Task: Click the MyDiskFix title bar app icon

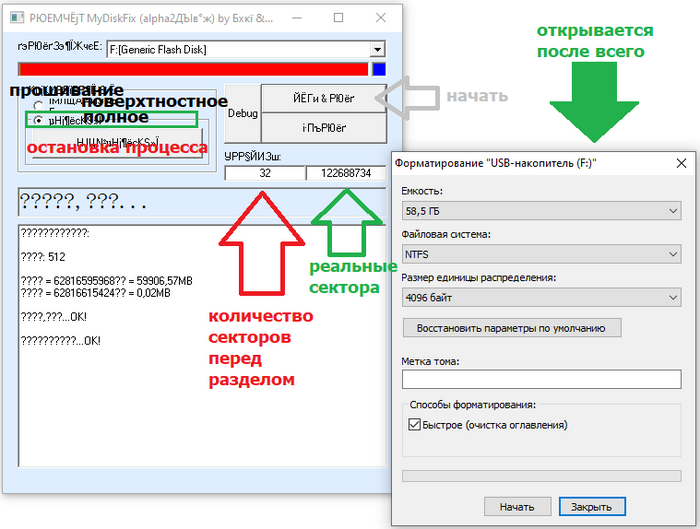Action: coord(17,18)
